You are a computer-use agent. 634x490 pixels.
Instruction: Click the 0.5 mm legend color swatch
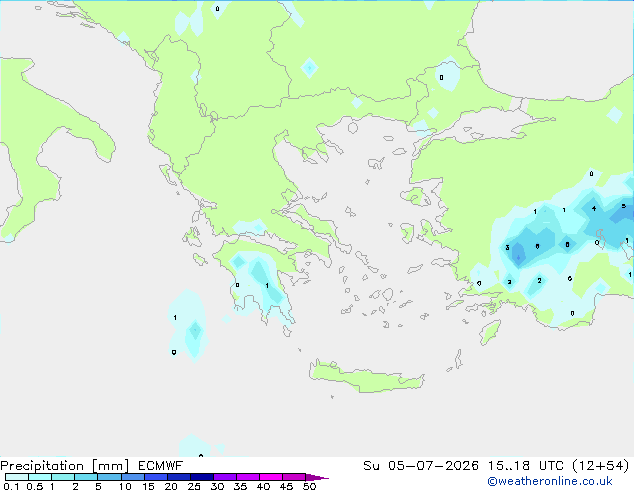point(40,477)
